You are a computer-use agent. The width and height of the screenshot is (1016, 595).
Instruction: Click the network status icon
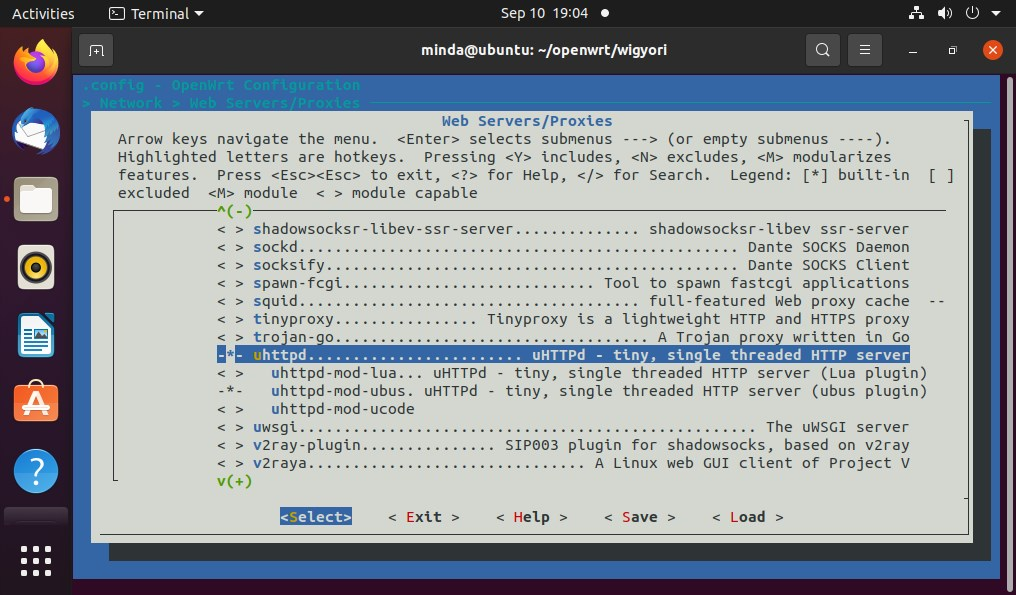click(916, 13)
